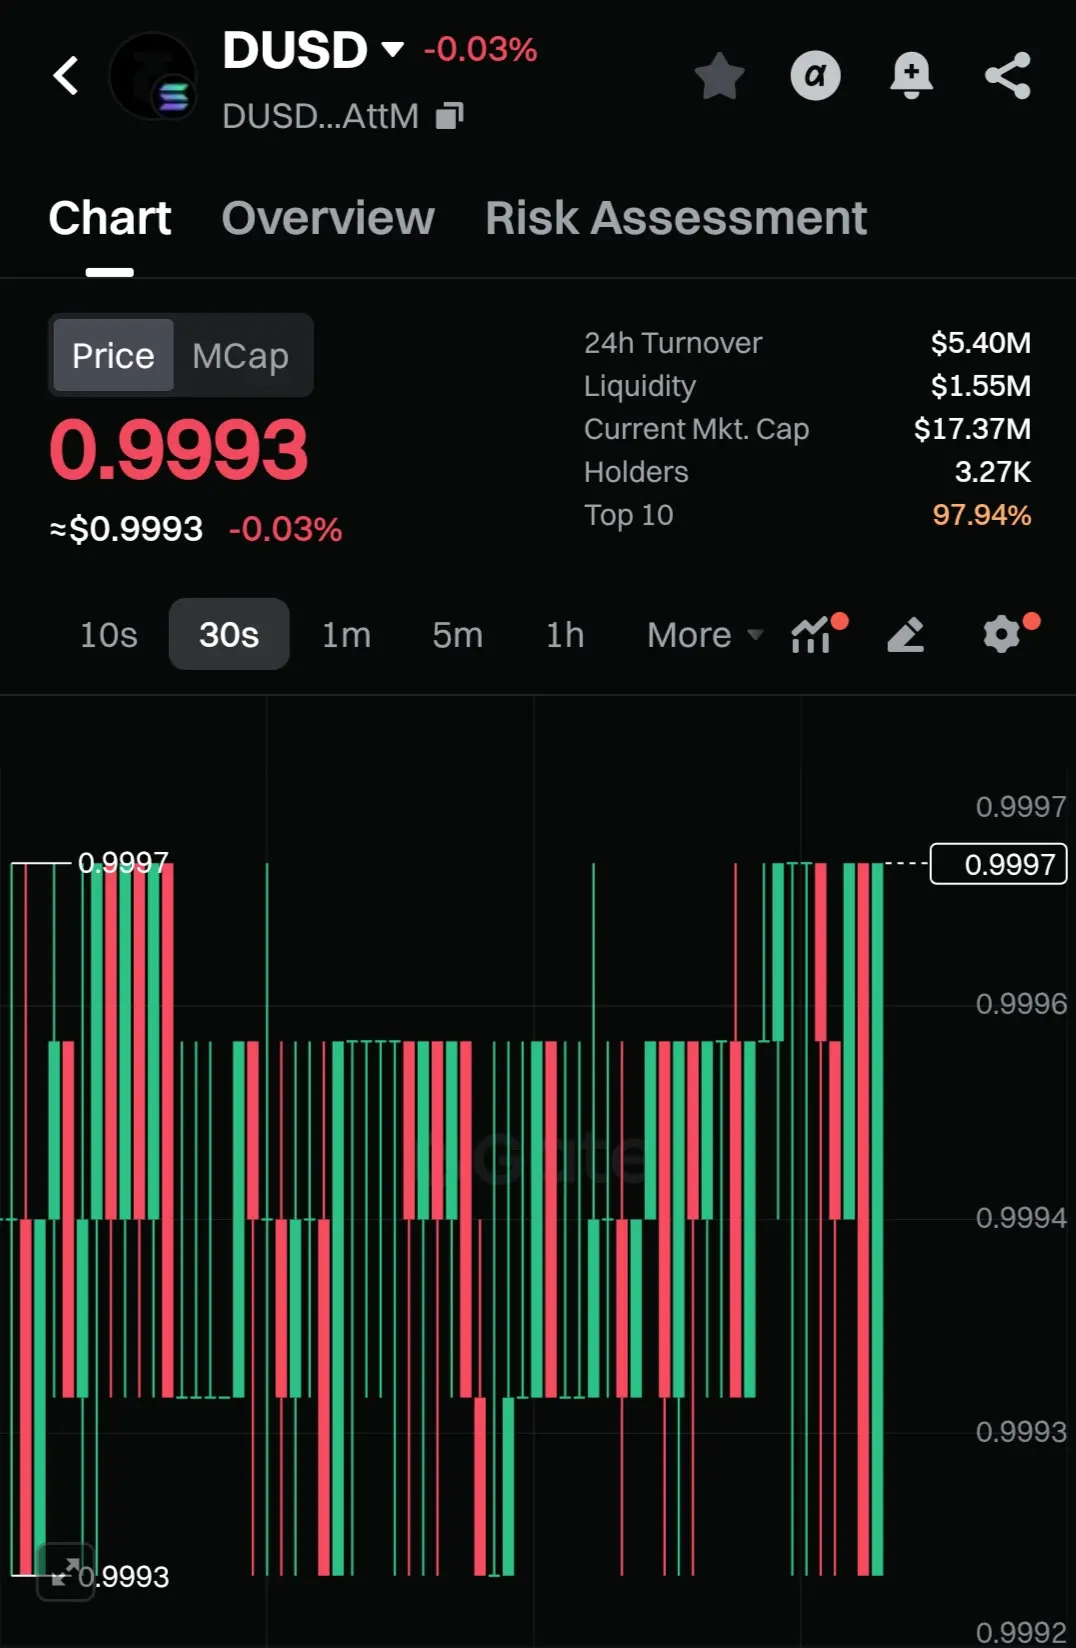Viewport: 1076px width, 1648px height.
Task: Tap the ≈$0.9993 approximate price
Action: click(x=126, y=528)
